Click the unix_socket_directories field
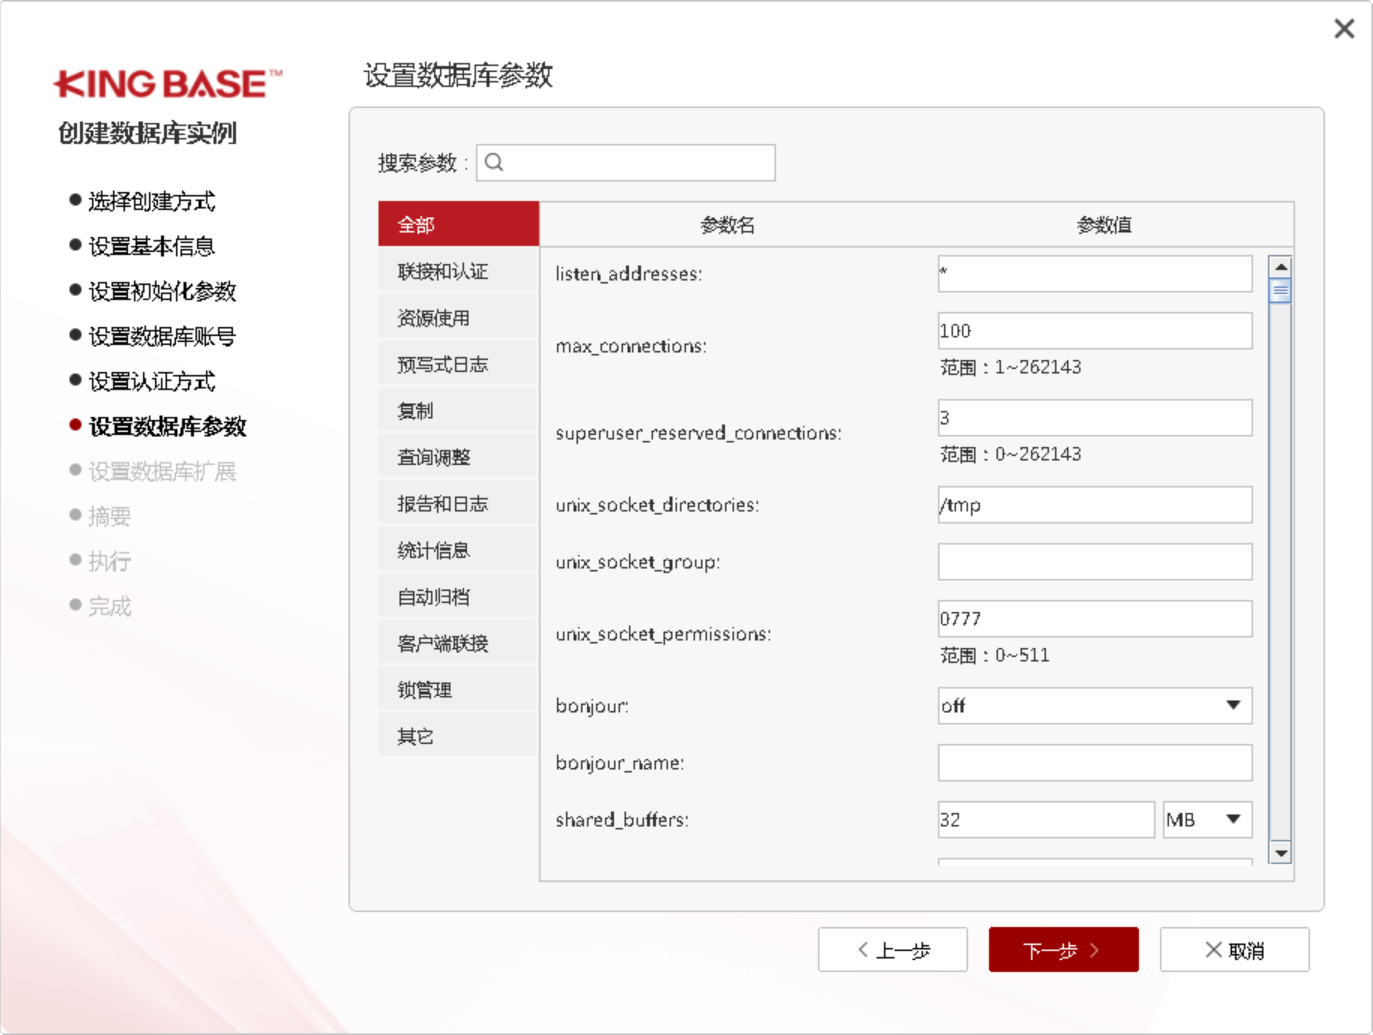The image size is (1373, 1035). coord(1095,504)
